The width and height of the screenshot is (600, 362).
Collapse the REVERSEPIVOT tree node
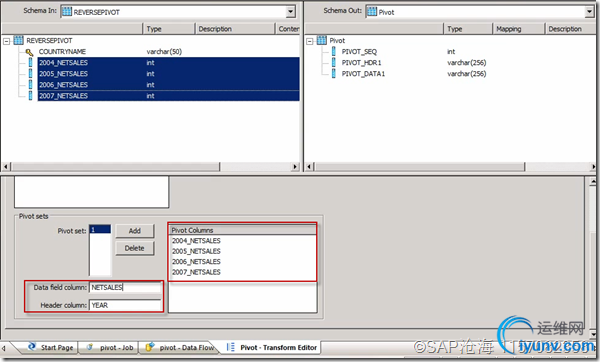(x=7, y=41)
